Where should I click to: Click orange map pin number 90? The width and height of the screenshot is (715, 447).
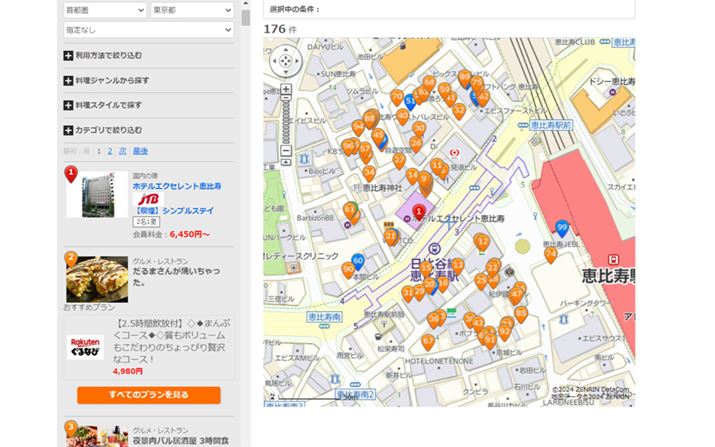[x=348, y=270]
